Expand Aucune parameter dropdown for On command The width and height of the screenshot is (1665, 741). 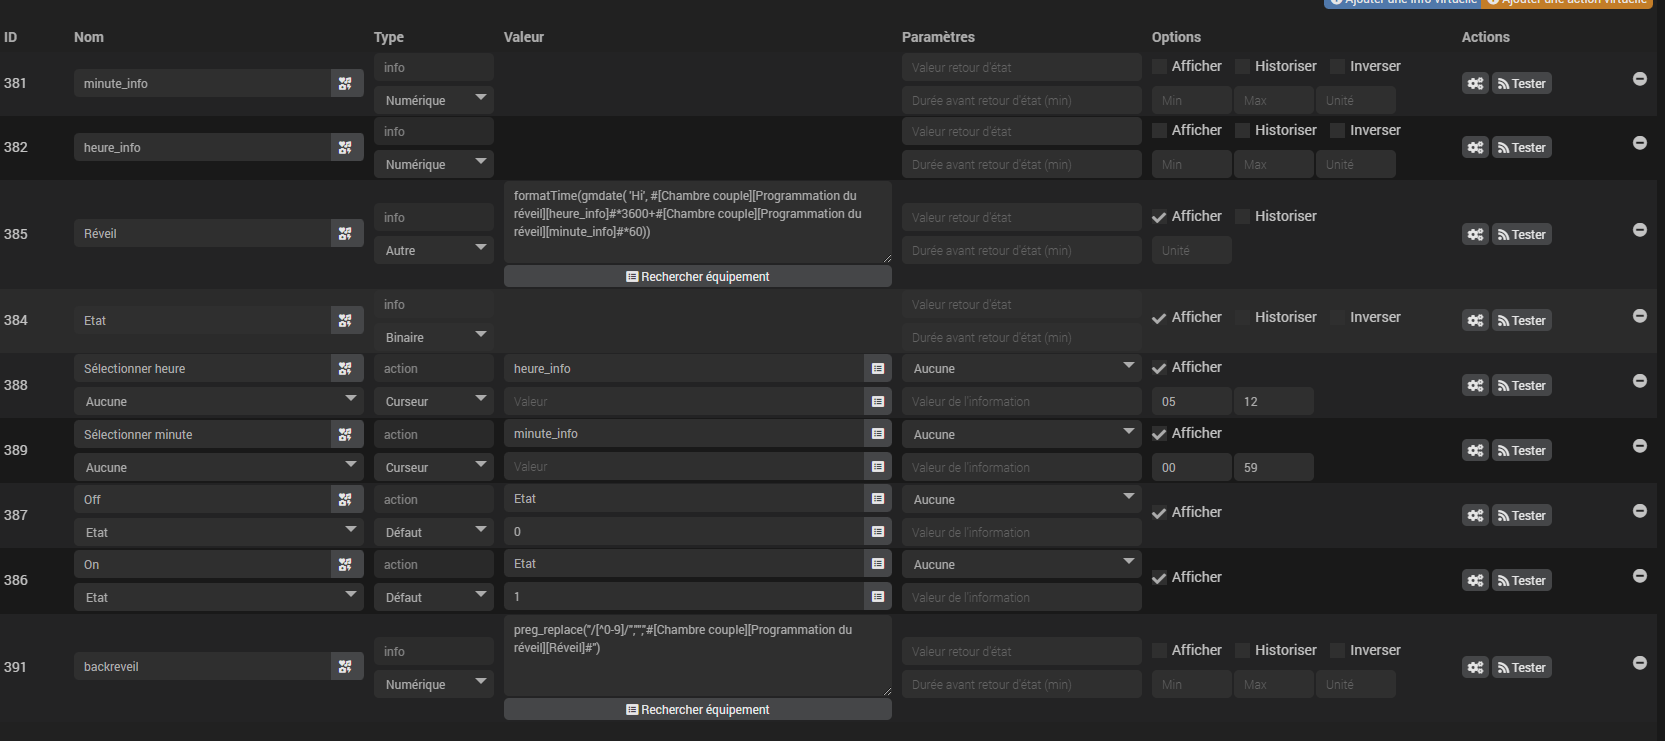tap(1021, 565)
